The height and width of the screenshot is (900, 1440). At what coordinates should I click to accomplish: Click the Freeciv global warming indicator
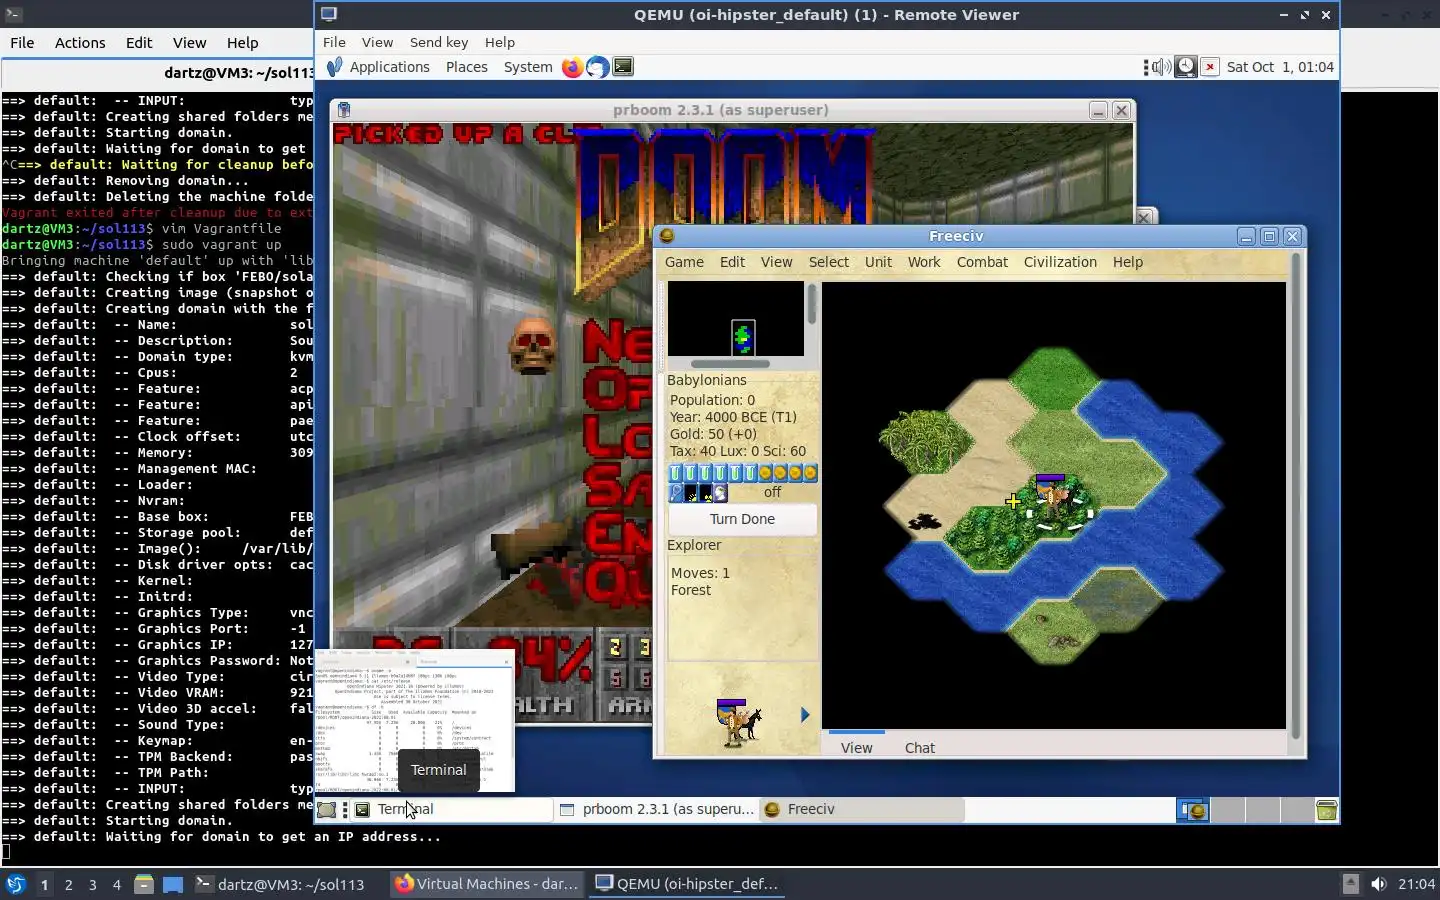691,493
